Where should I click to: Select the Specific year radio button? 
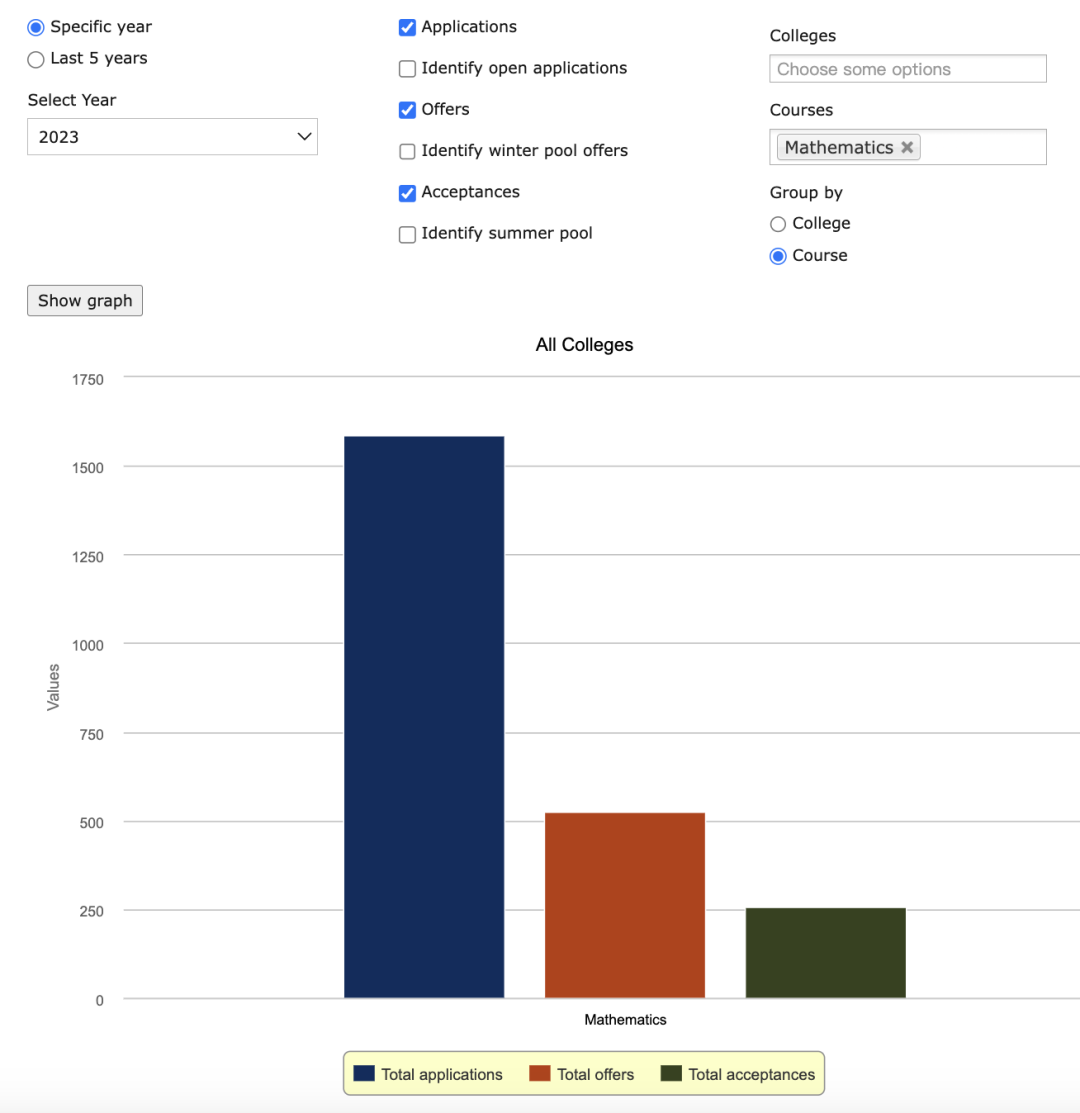(x=35, y=28)
